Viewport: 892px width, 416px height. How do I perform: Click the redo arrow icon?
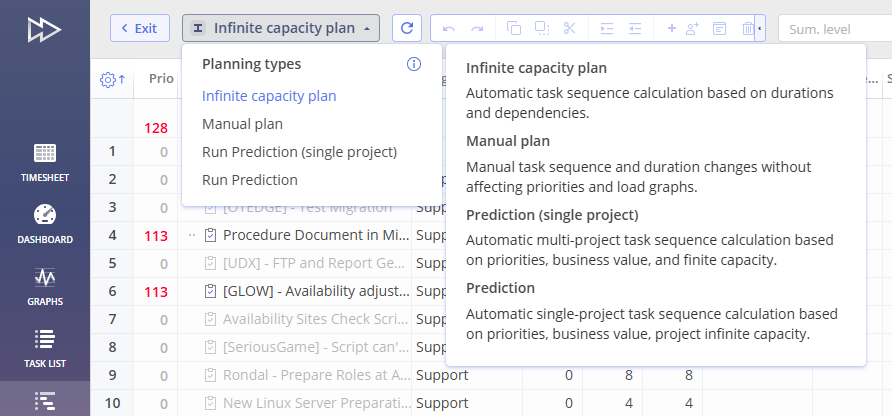[x=477, y=28]
